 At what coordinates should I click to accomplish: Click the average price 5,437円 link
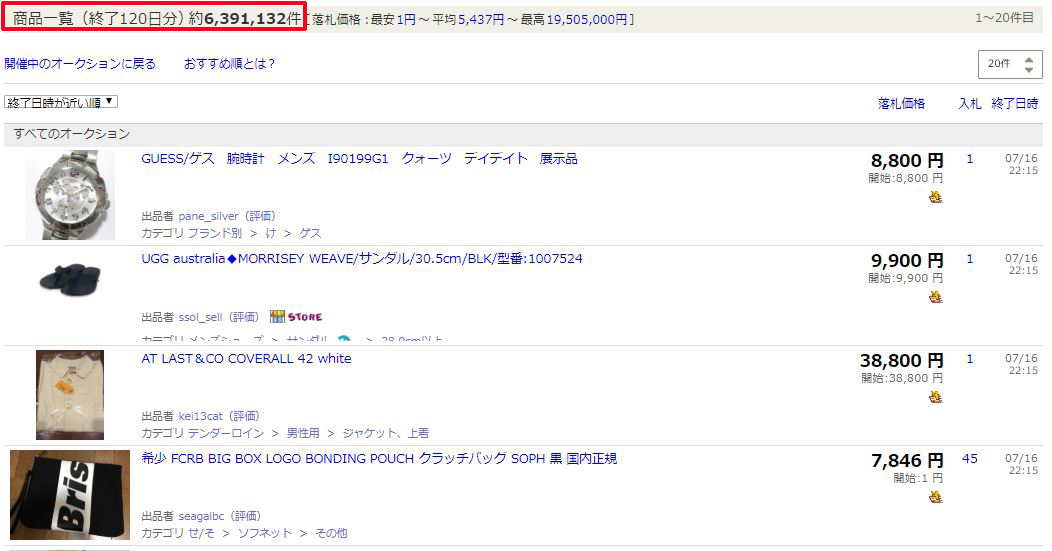click(480, 19)
